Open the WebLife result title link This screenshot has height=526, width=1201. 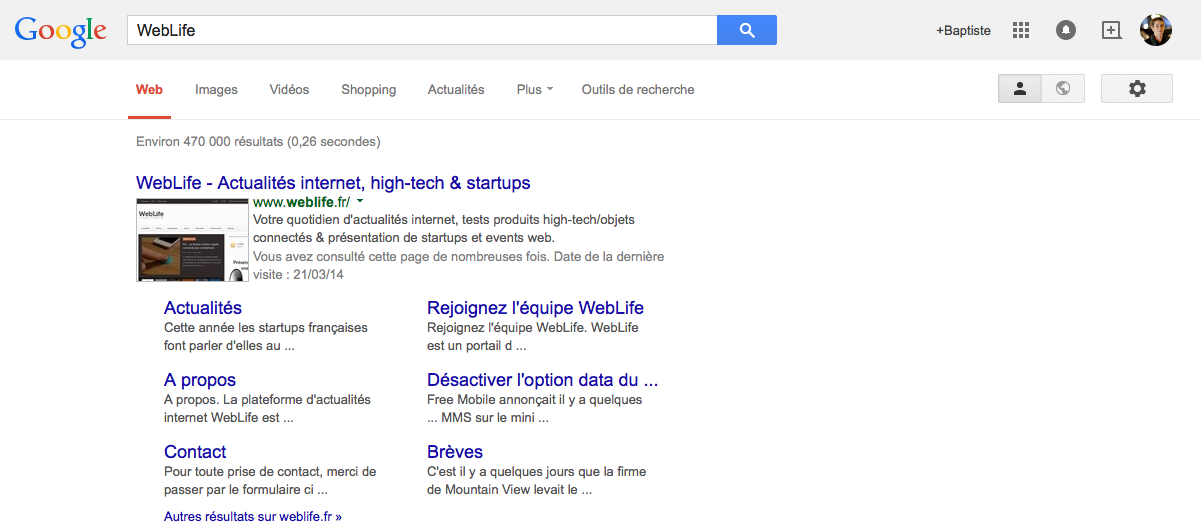pos(333,183)
